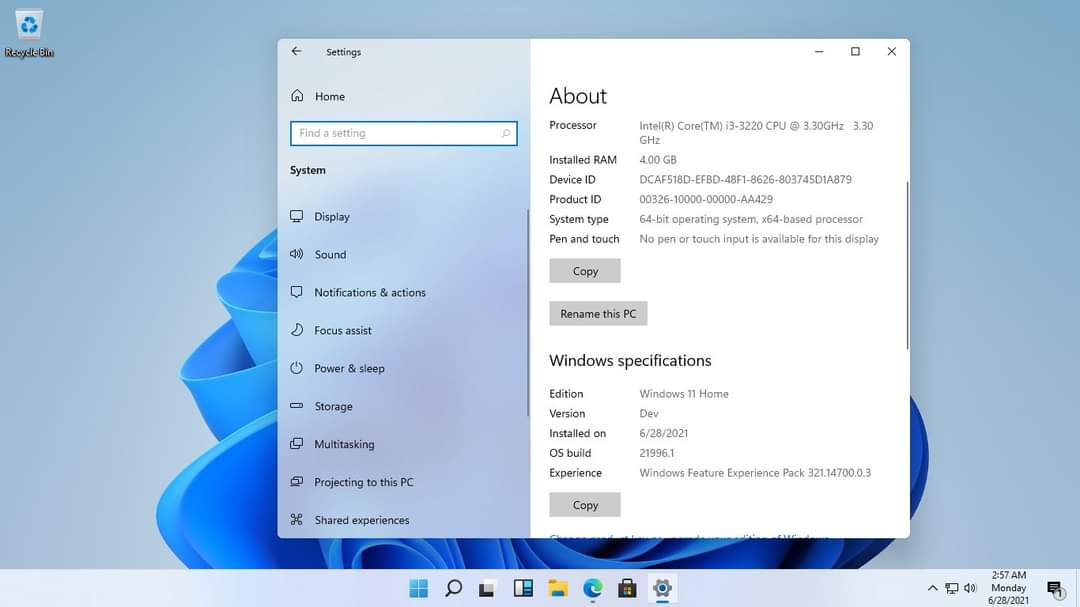Click the Version value Dev
This screenshot has width=1080, height=607.
click(x=649, y=413)
